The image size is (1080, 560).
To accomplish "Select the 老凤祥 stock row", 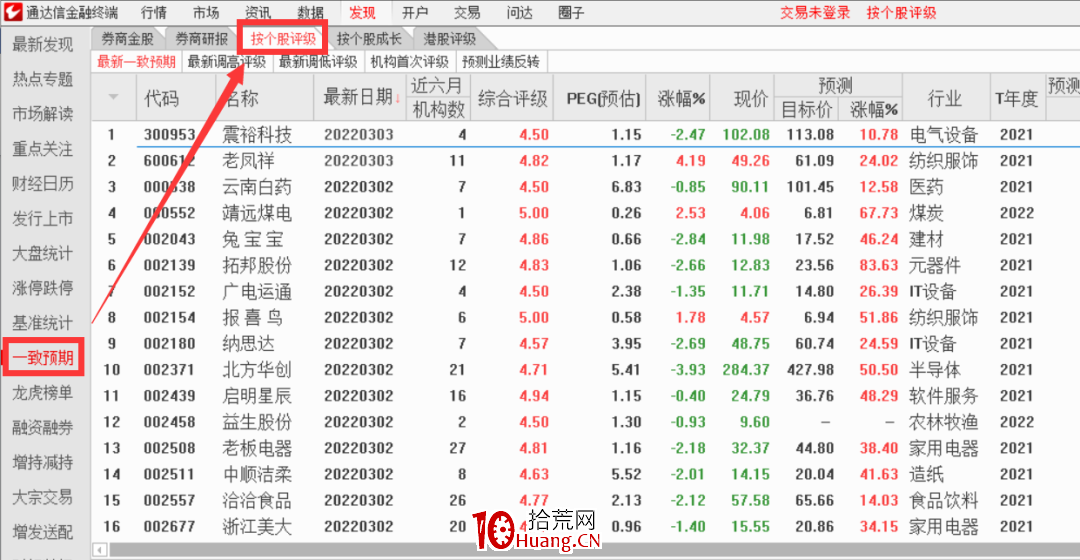I will click(x=585, y=160).
